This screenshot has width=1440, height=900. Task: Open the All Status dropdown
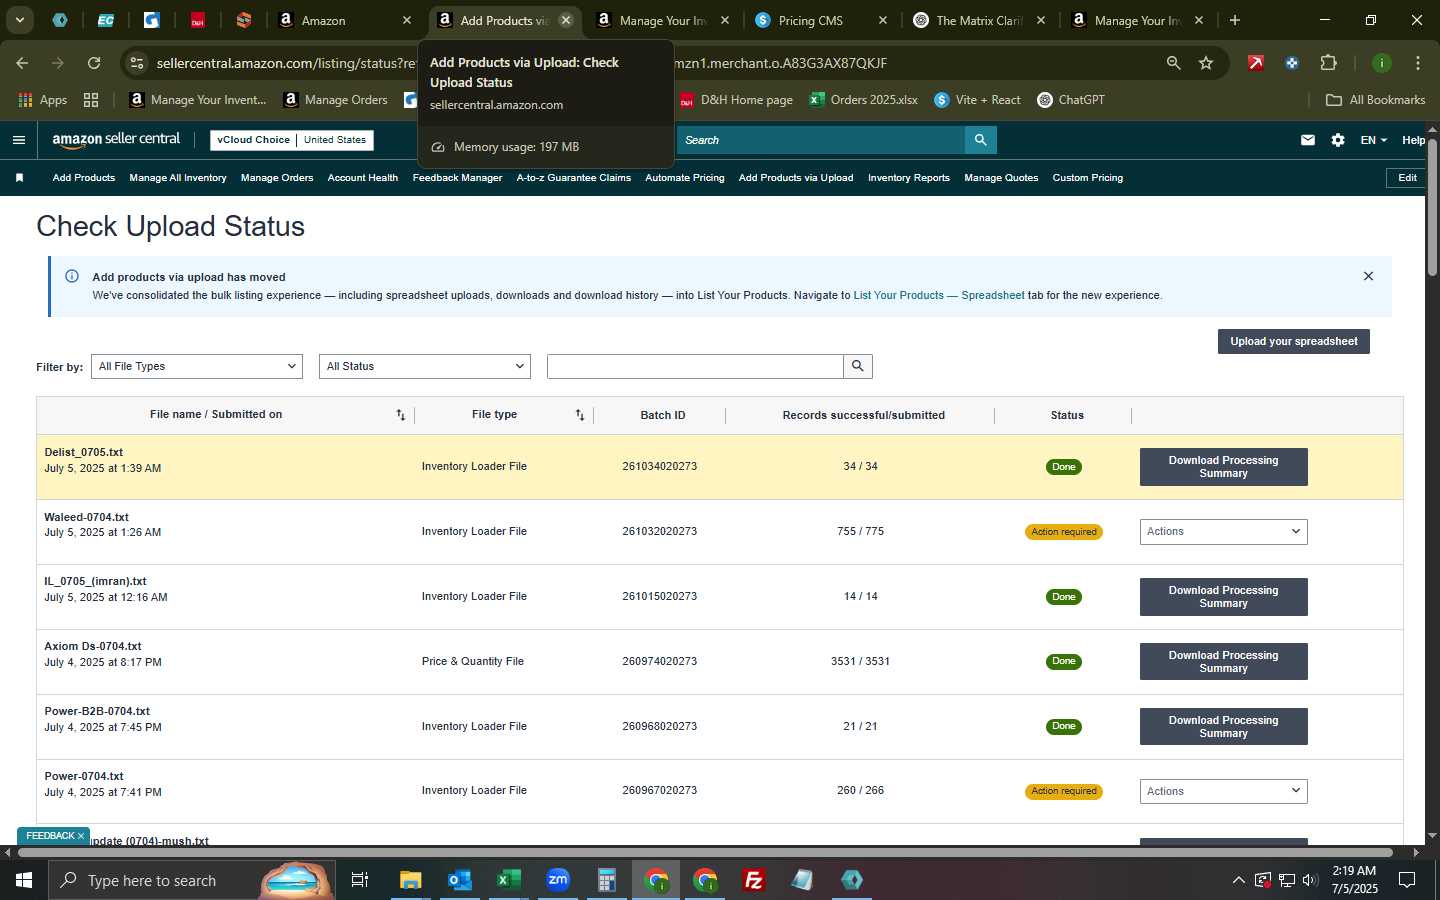coord(425,366)
